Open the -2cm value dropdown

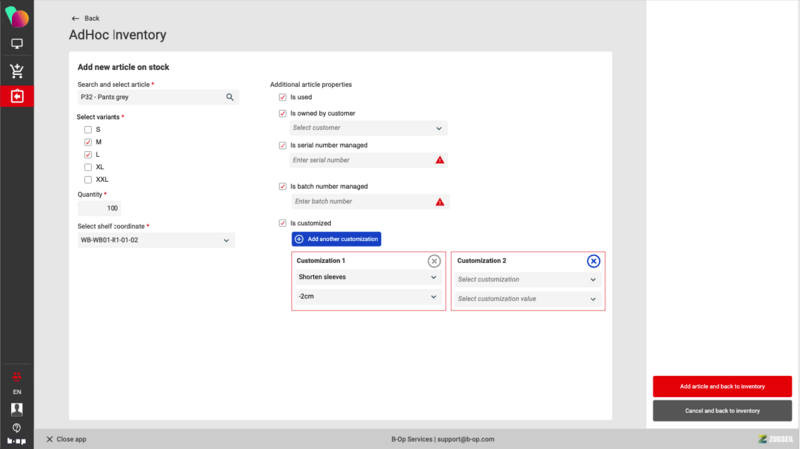coord(368,296)
